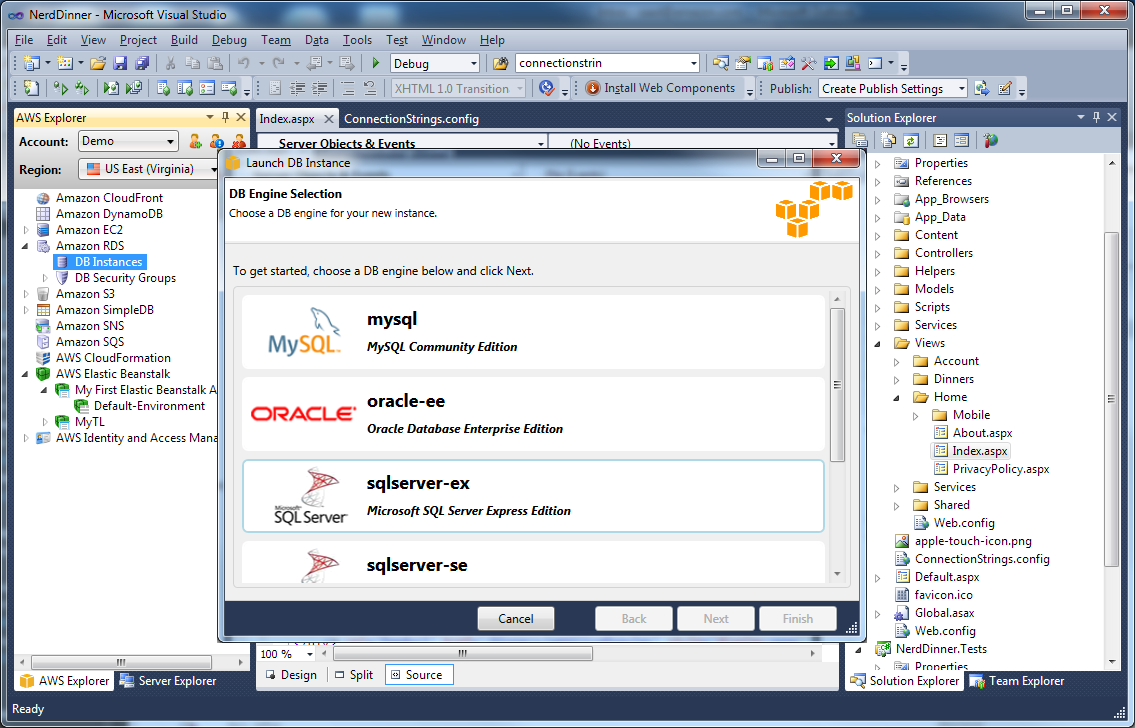Refresh the Solution Explorer
1135x728 pixels.
point(911,141)
